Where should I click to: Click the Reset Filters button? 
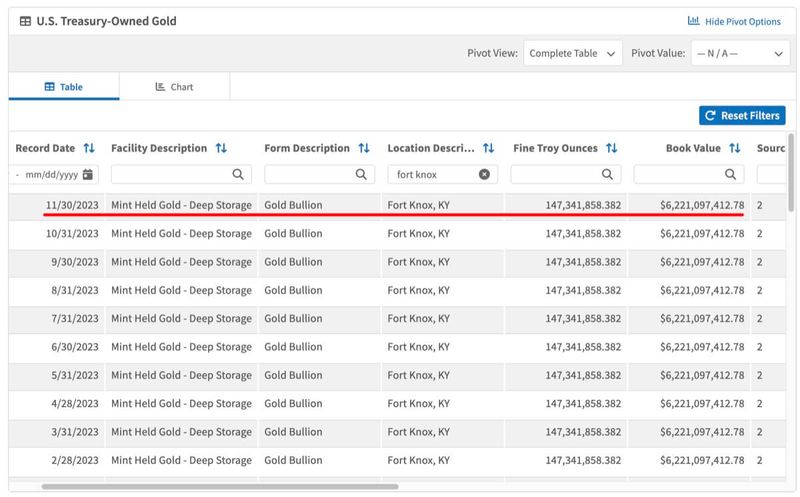click(x=742, y=116)
